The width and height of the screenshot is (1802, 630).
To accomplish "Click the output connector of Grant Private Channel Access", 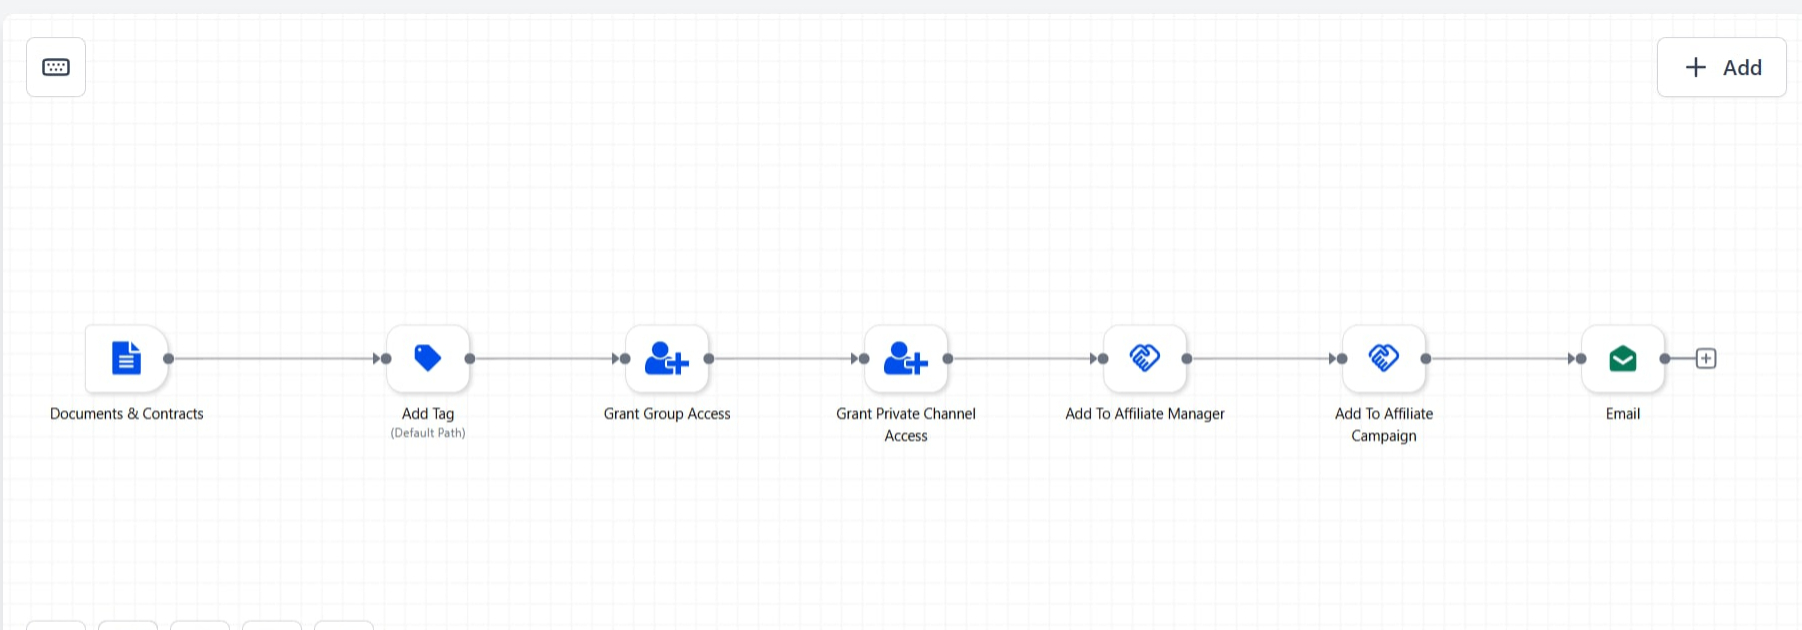I will (948, 358).
